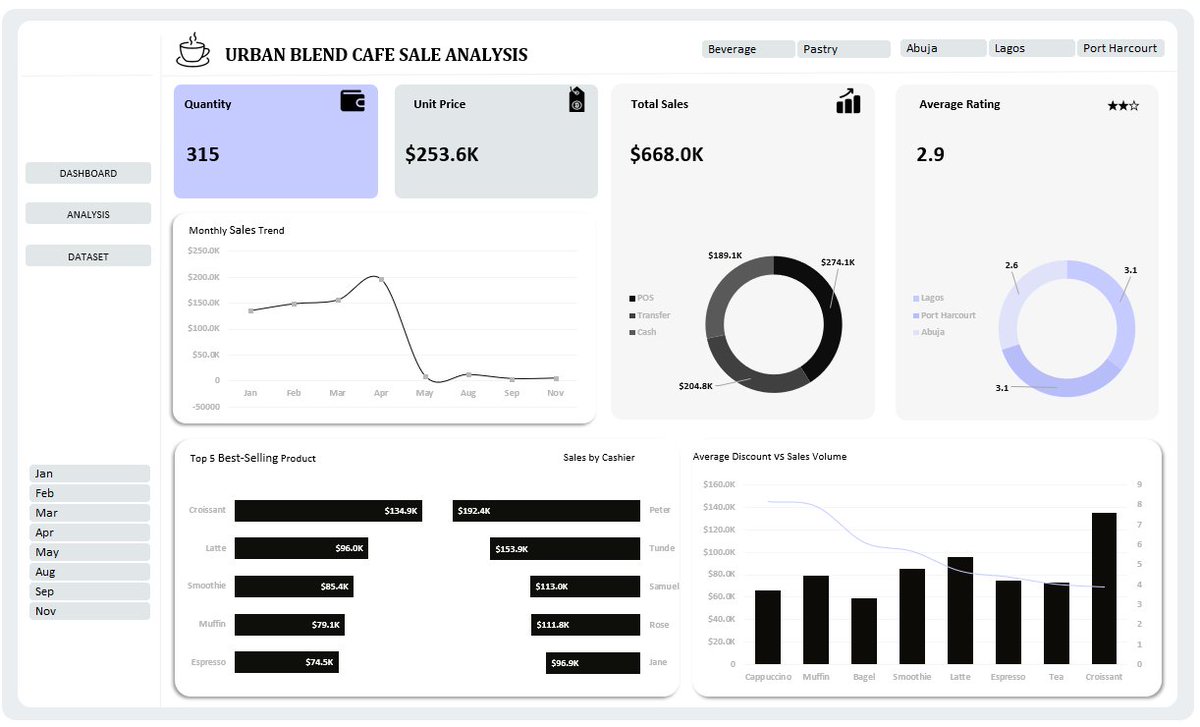The width and height of the screenshot is (1200, 727).
Task: Click the Muffin $79.1K bar
Action: pyautogui.click(x=290, y=625)
